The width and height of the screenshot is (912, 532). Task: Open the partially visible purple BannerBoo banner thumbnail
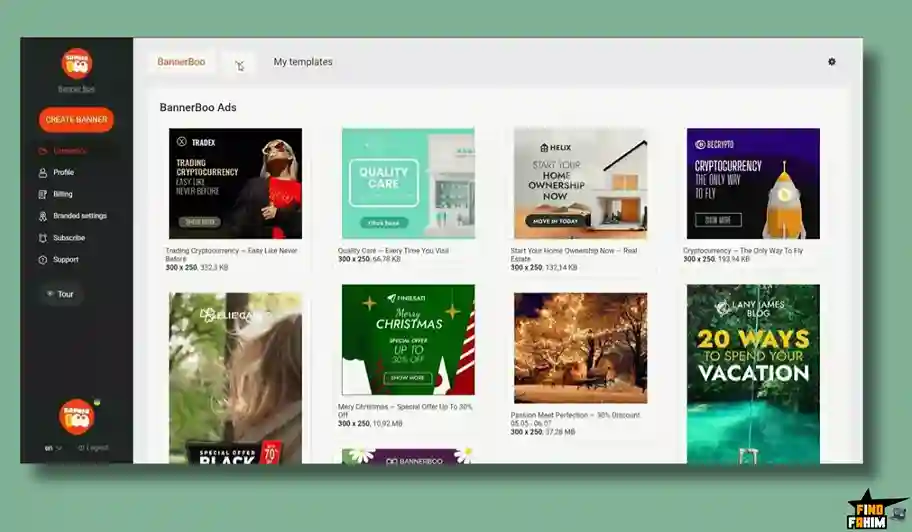[408, 456]
